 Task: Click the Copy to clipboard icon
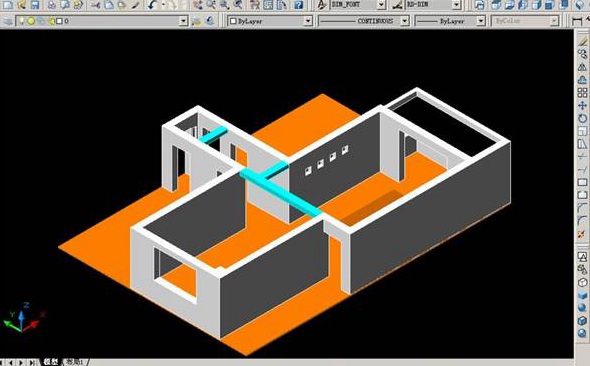coord(109,5)
